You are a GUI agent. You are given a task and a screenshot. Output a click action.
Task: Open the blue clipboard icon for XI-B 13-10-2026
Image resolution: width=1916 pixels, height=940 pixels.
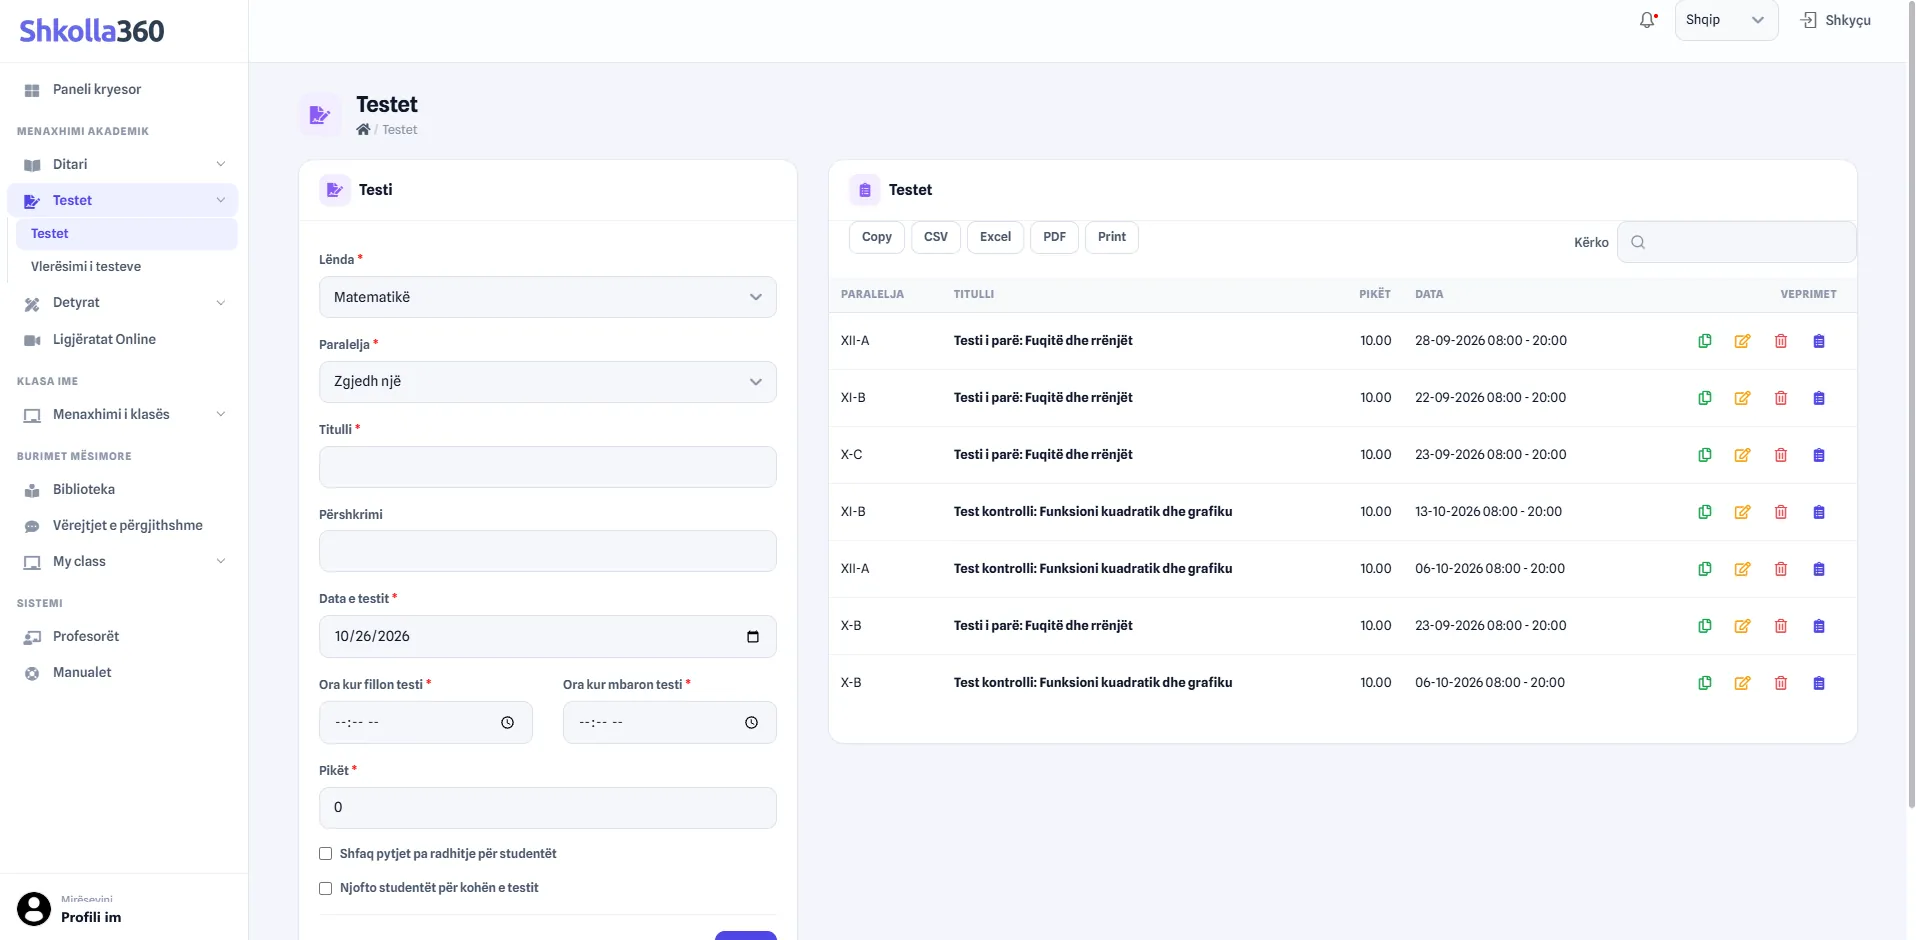pos(1819,512)
